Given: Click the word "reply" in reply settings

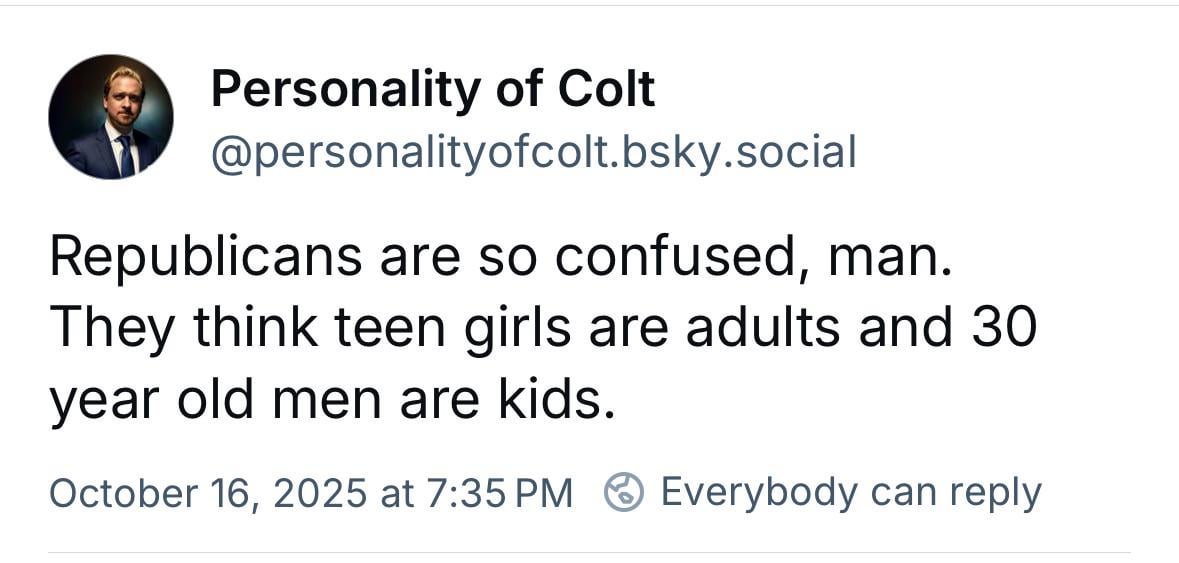Looking at the screenshot, I should [995, 492].
